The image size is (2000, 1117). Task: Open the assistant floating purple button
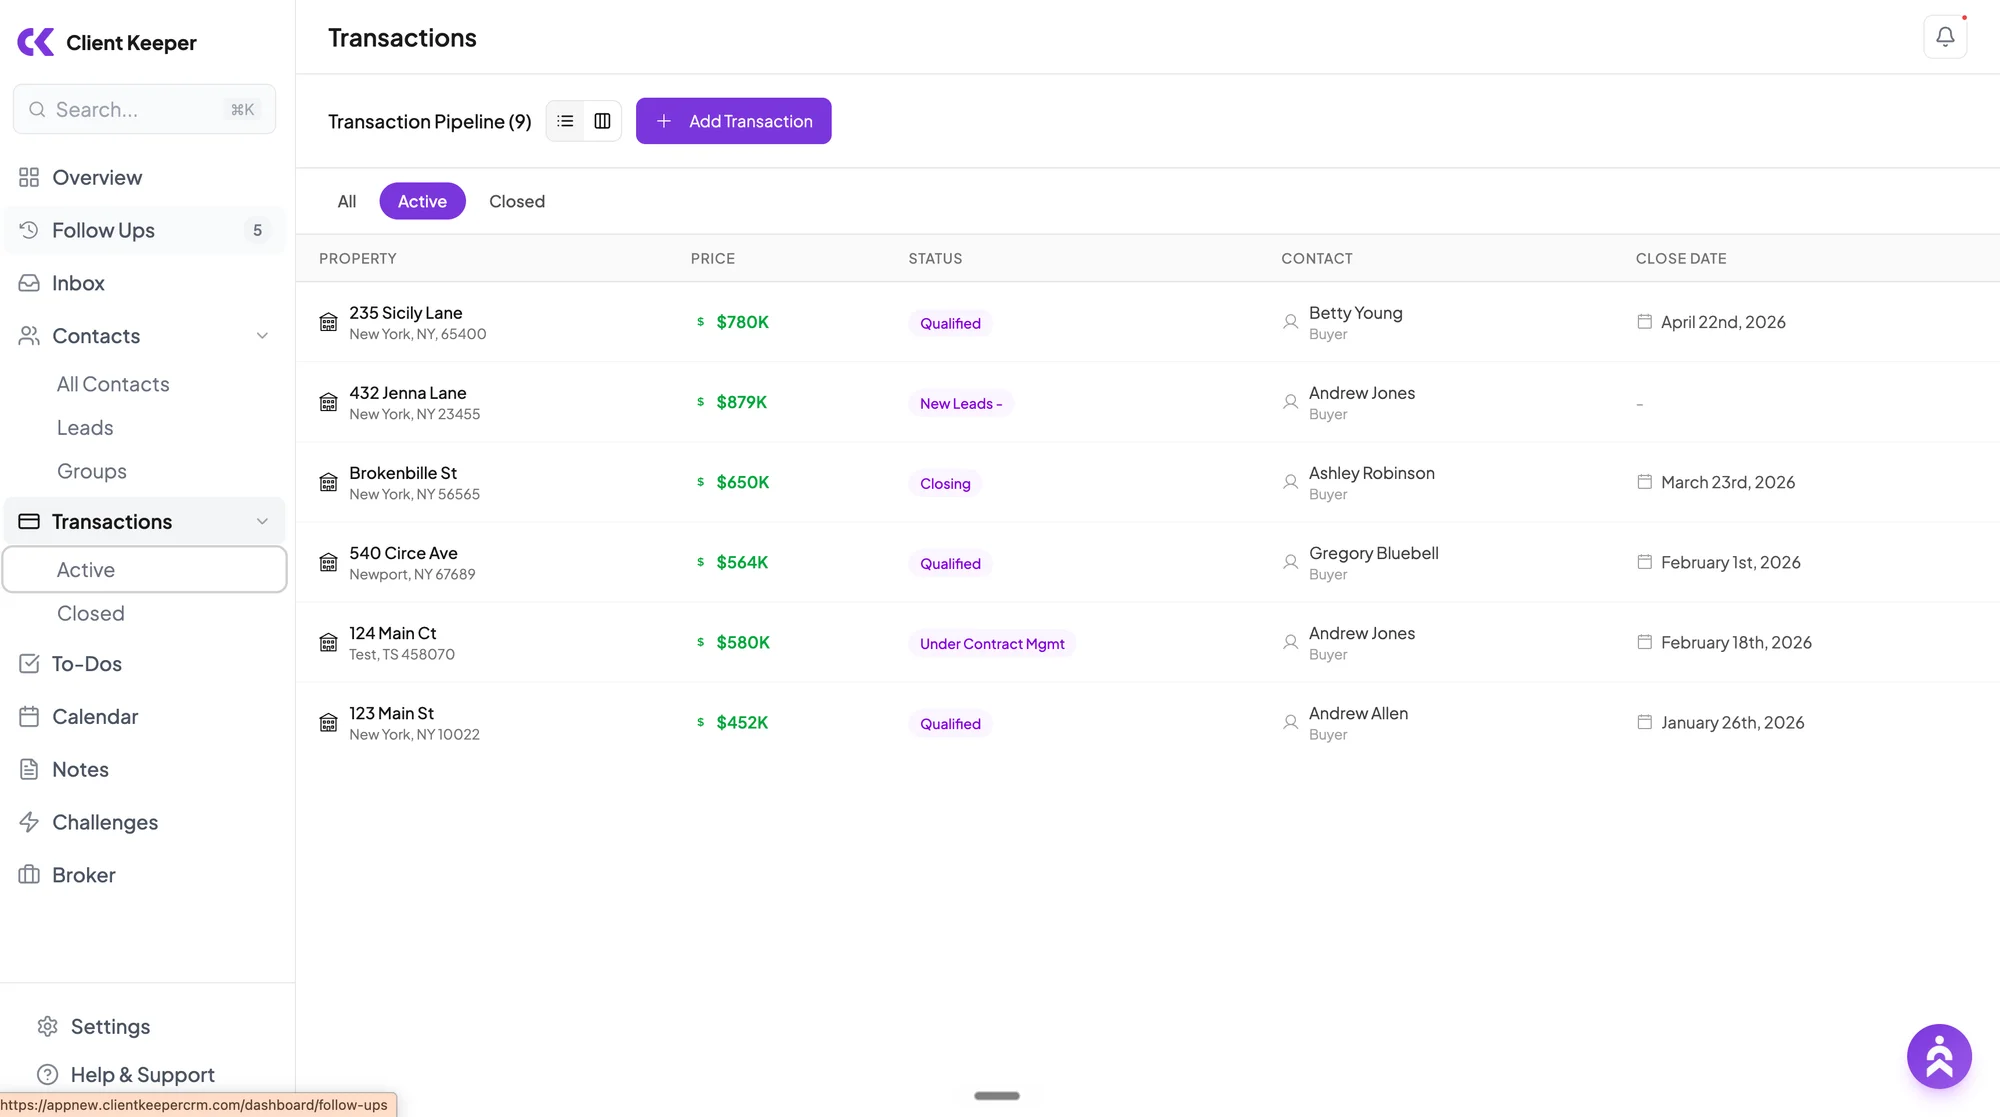[1939, 1056]
